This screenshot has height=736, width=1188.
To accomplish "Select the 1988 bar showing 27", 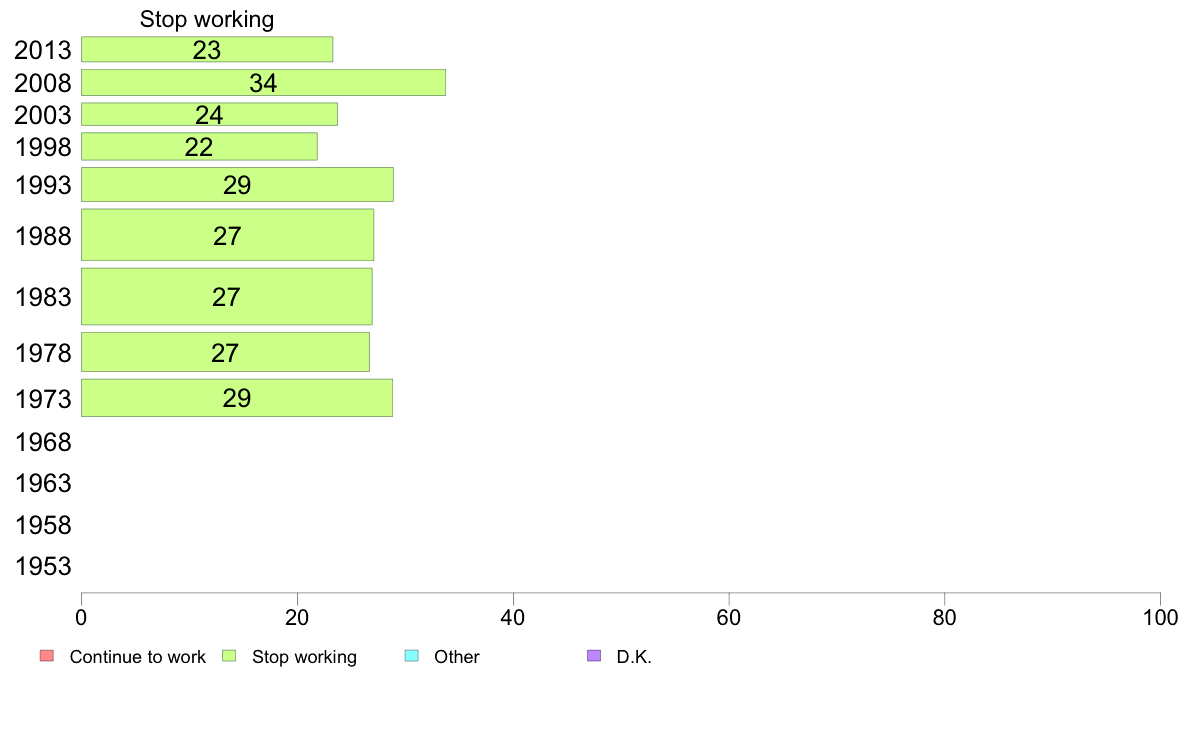I will point(227,235).
